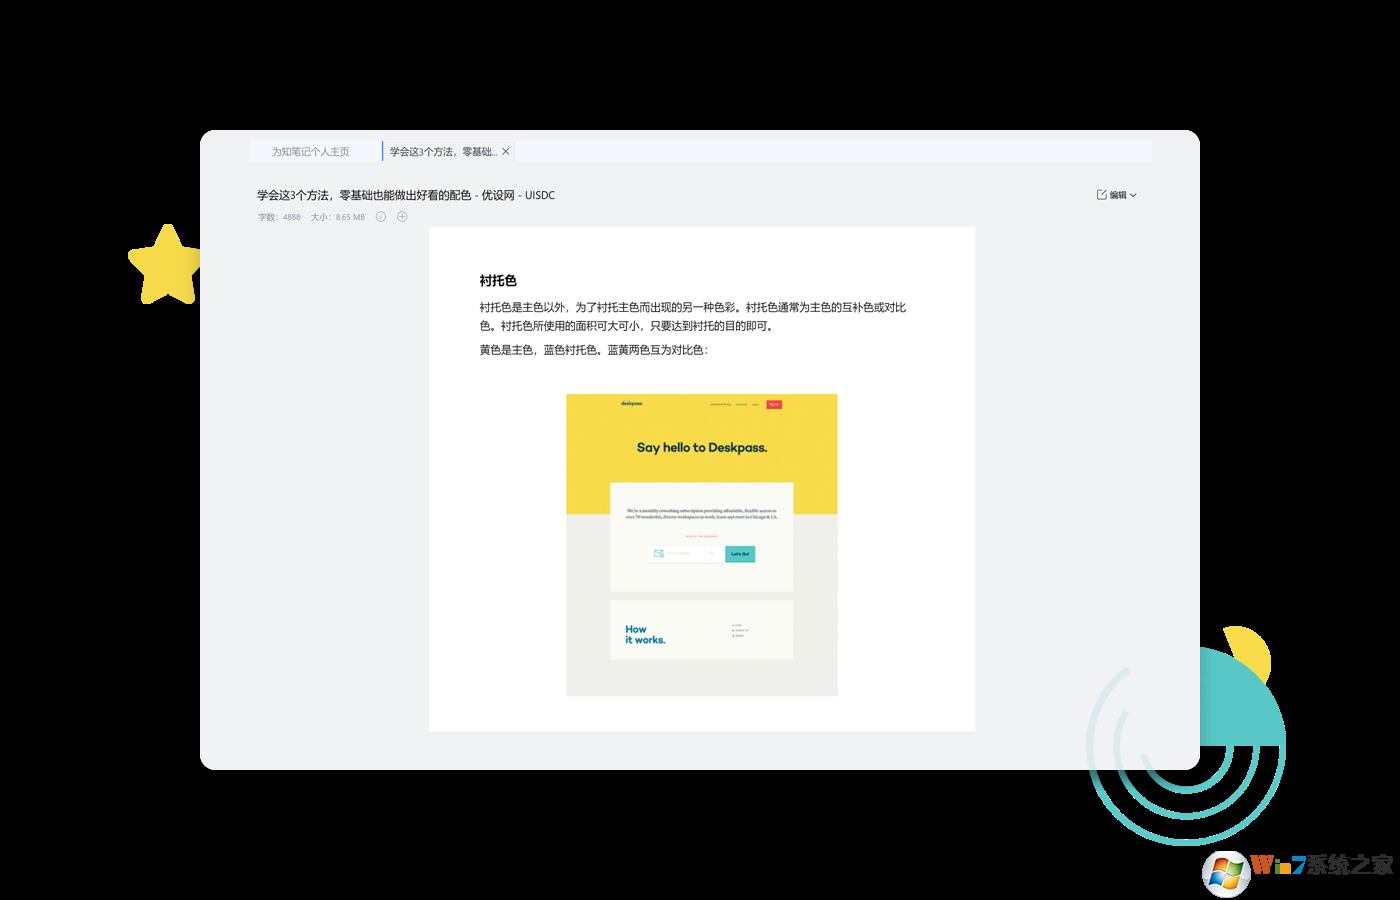
Task: Click the plus icon next to the note size info
Action: click(402, 216)
